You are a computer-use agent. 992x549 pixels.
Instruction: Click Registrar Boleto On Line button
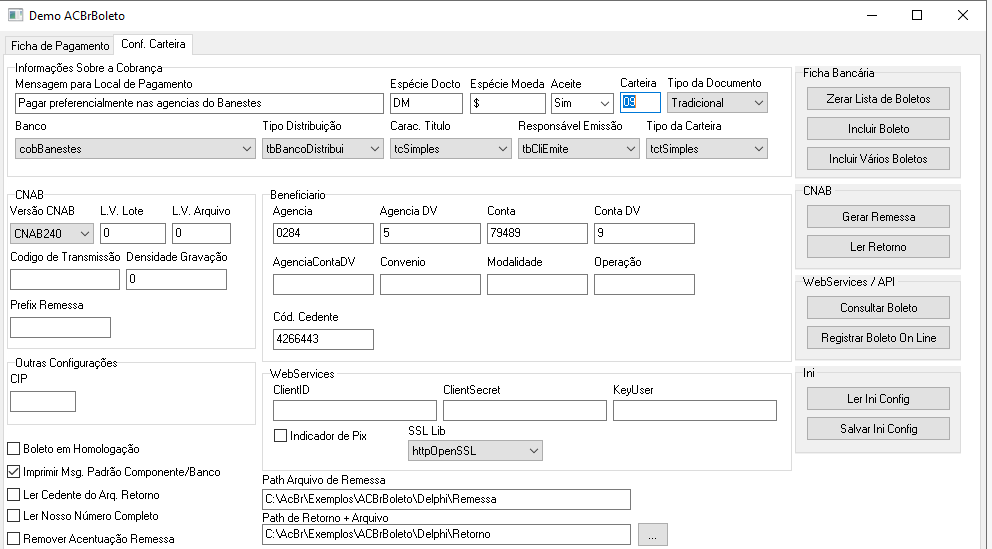tap(878, 338)
